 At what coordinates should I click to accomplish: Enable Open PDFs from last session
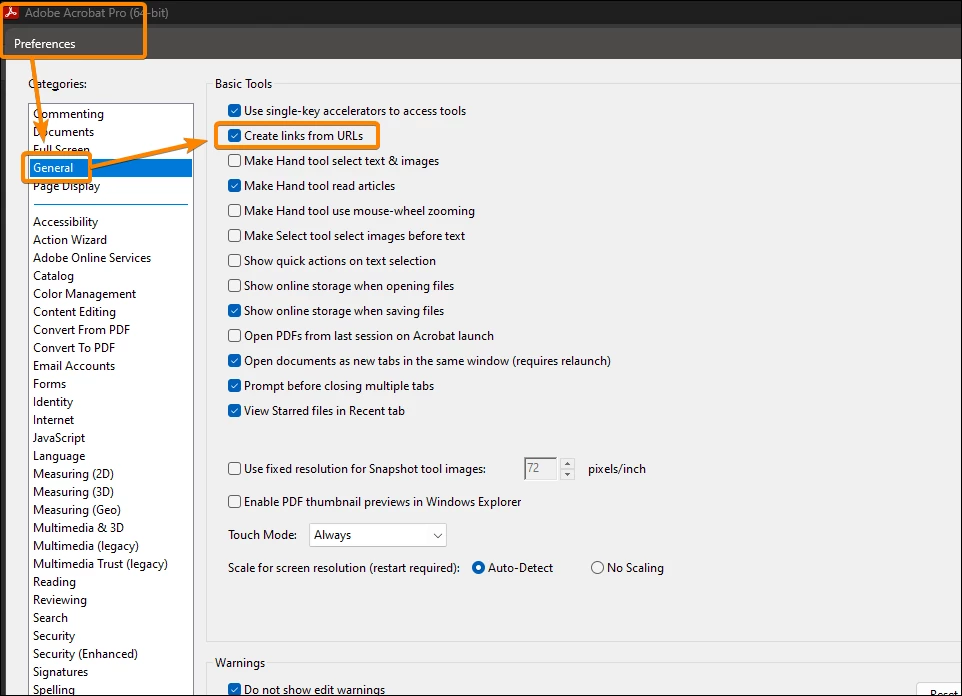[234, 336]
